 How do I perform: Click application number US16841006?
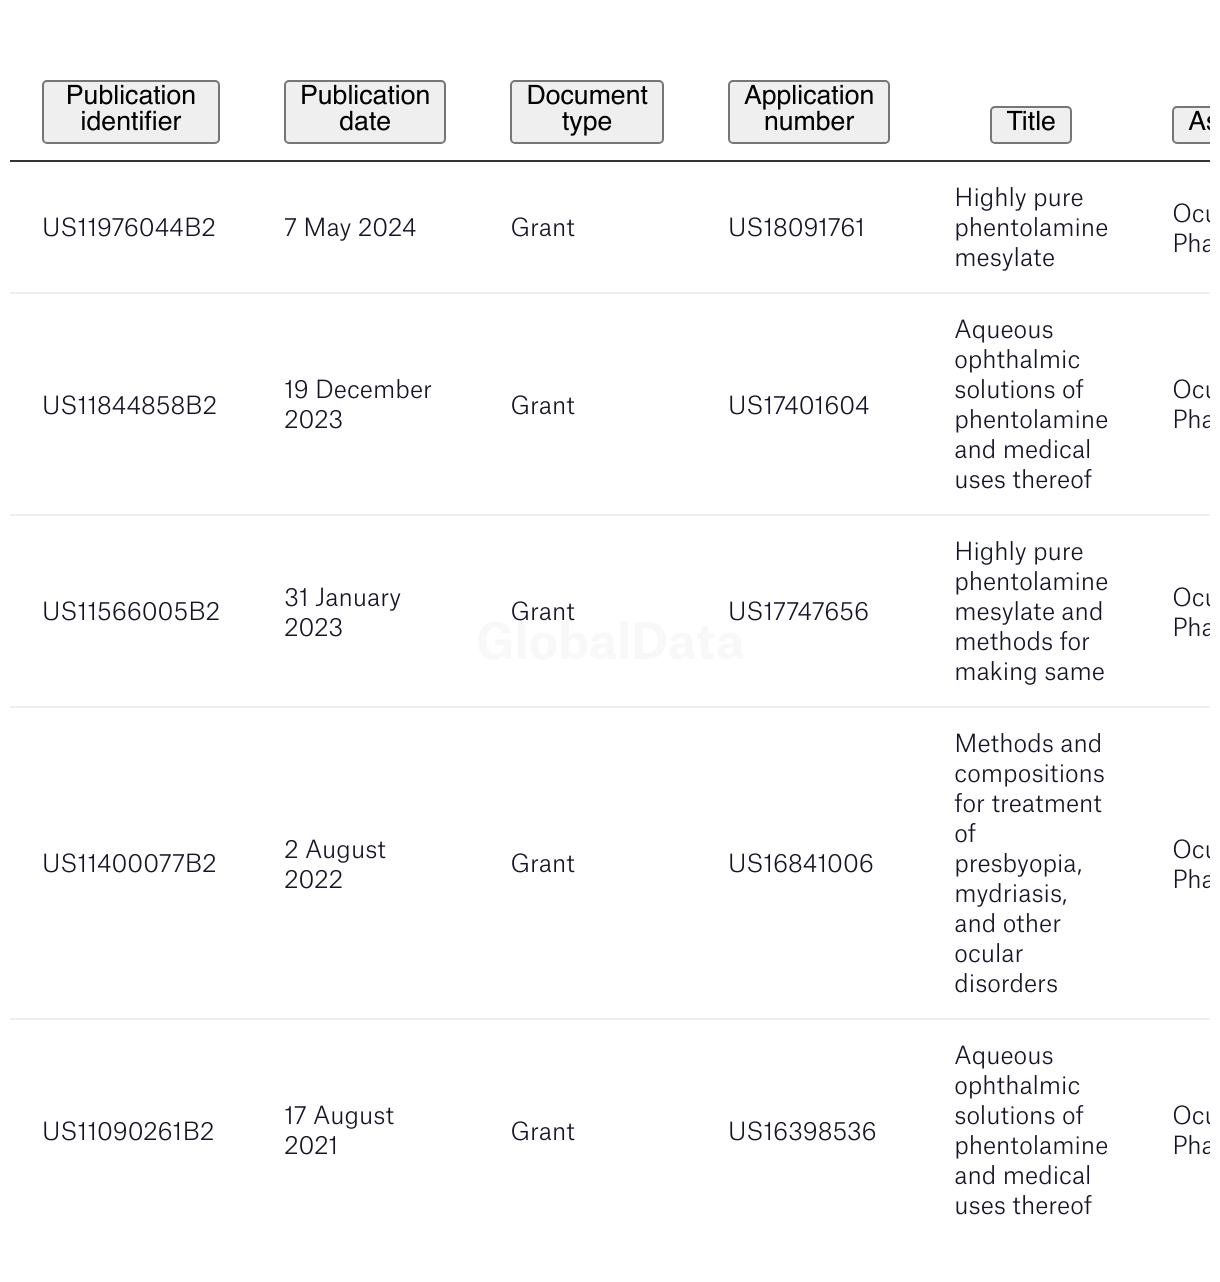[801, 864]
